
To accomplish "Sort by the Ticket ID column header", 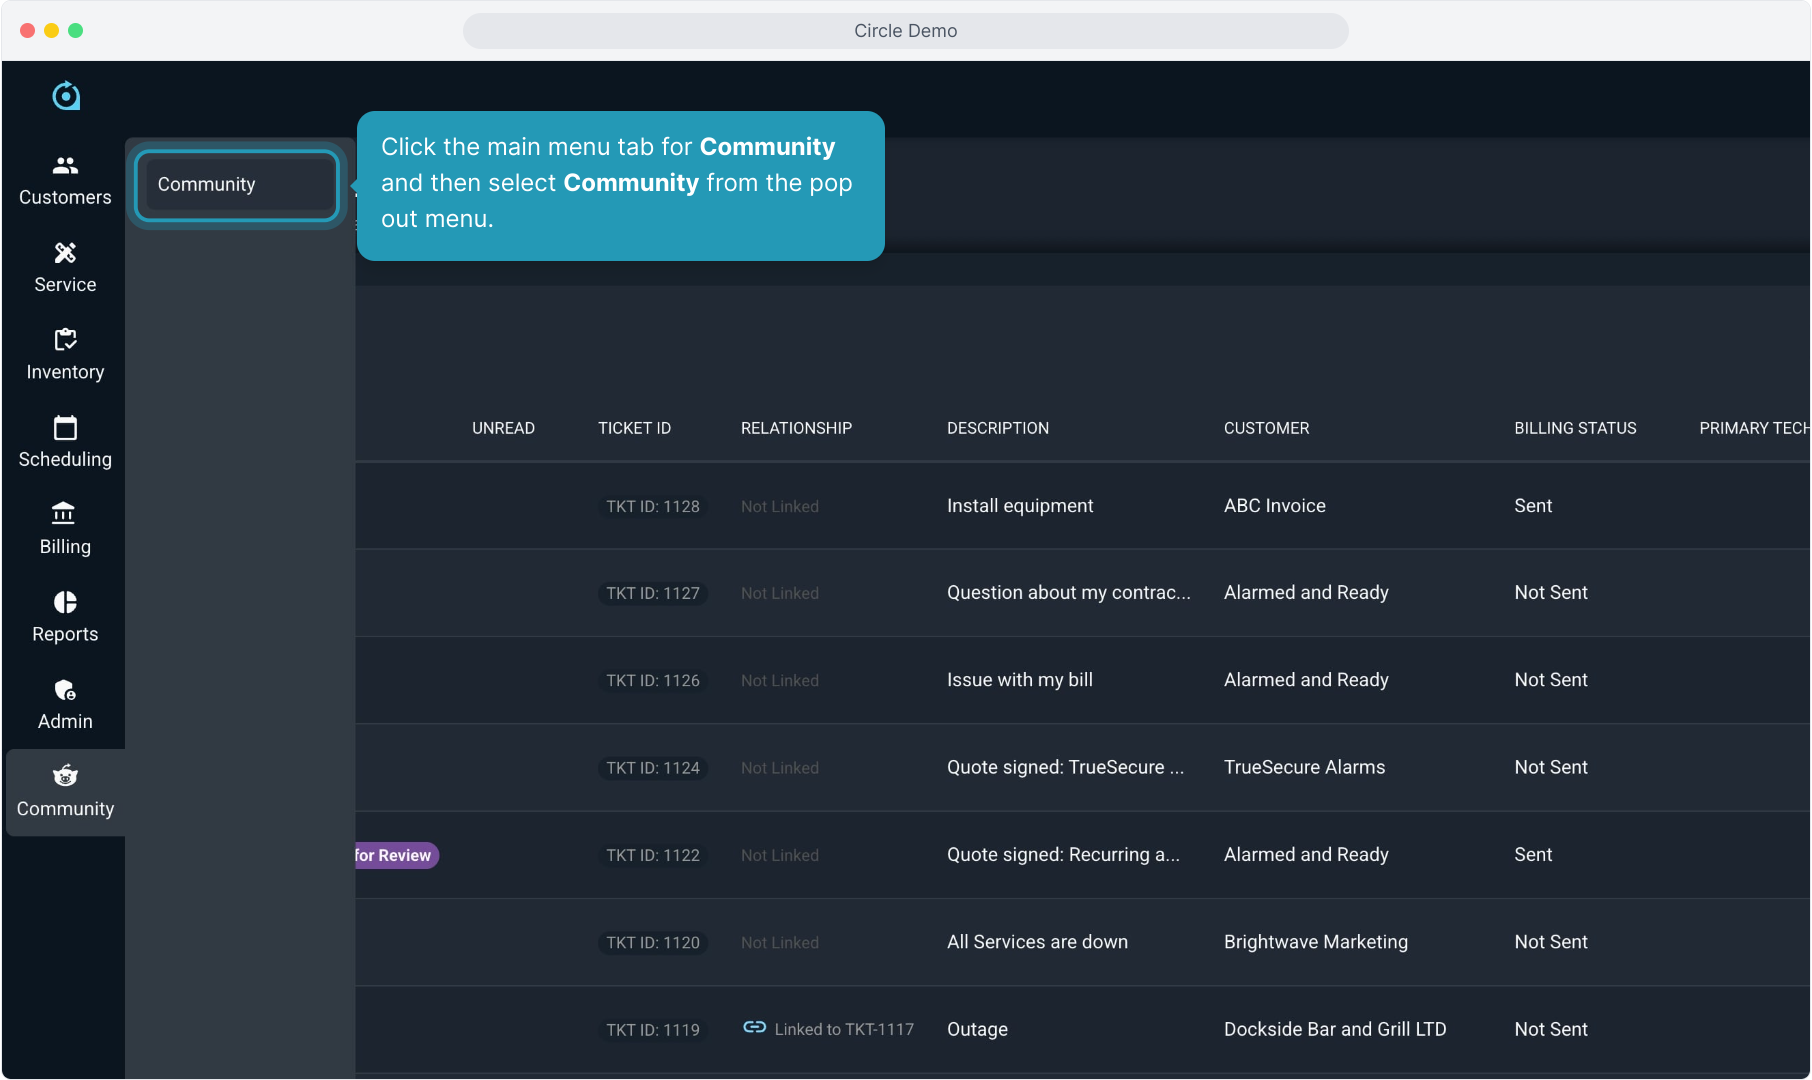I will [x=634, y=428].
